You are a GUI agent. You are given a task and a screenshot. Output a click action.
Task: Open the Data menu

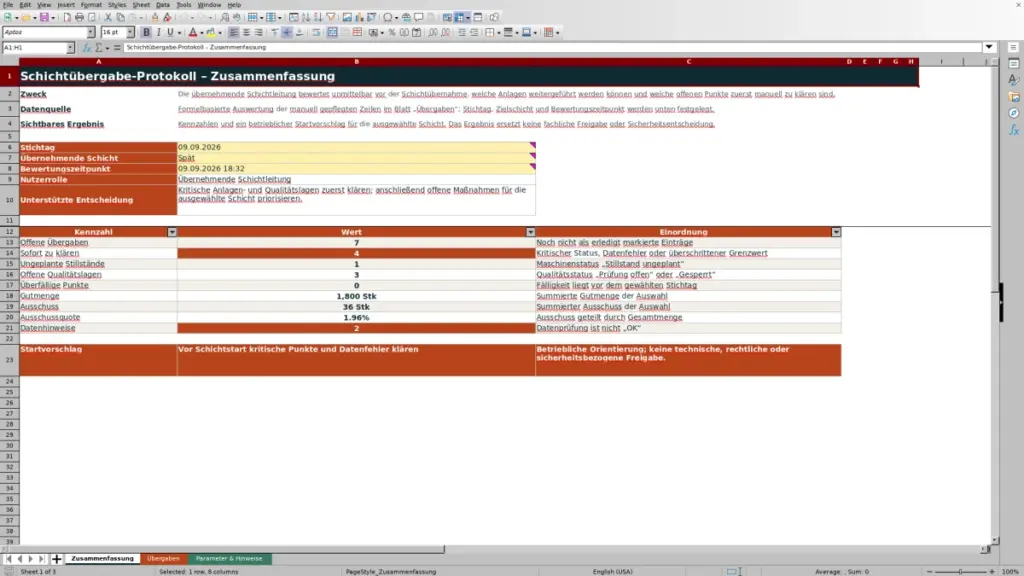163,5
